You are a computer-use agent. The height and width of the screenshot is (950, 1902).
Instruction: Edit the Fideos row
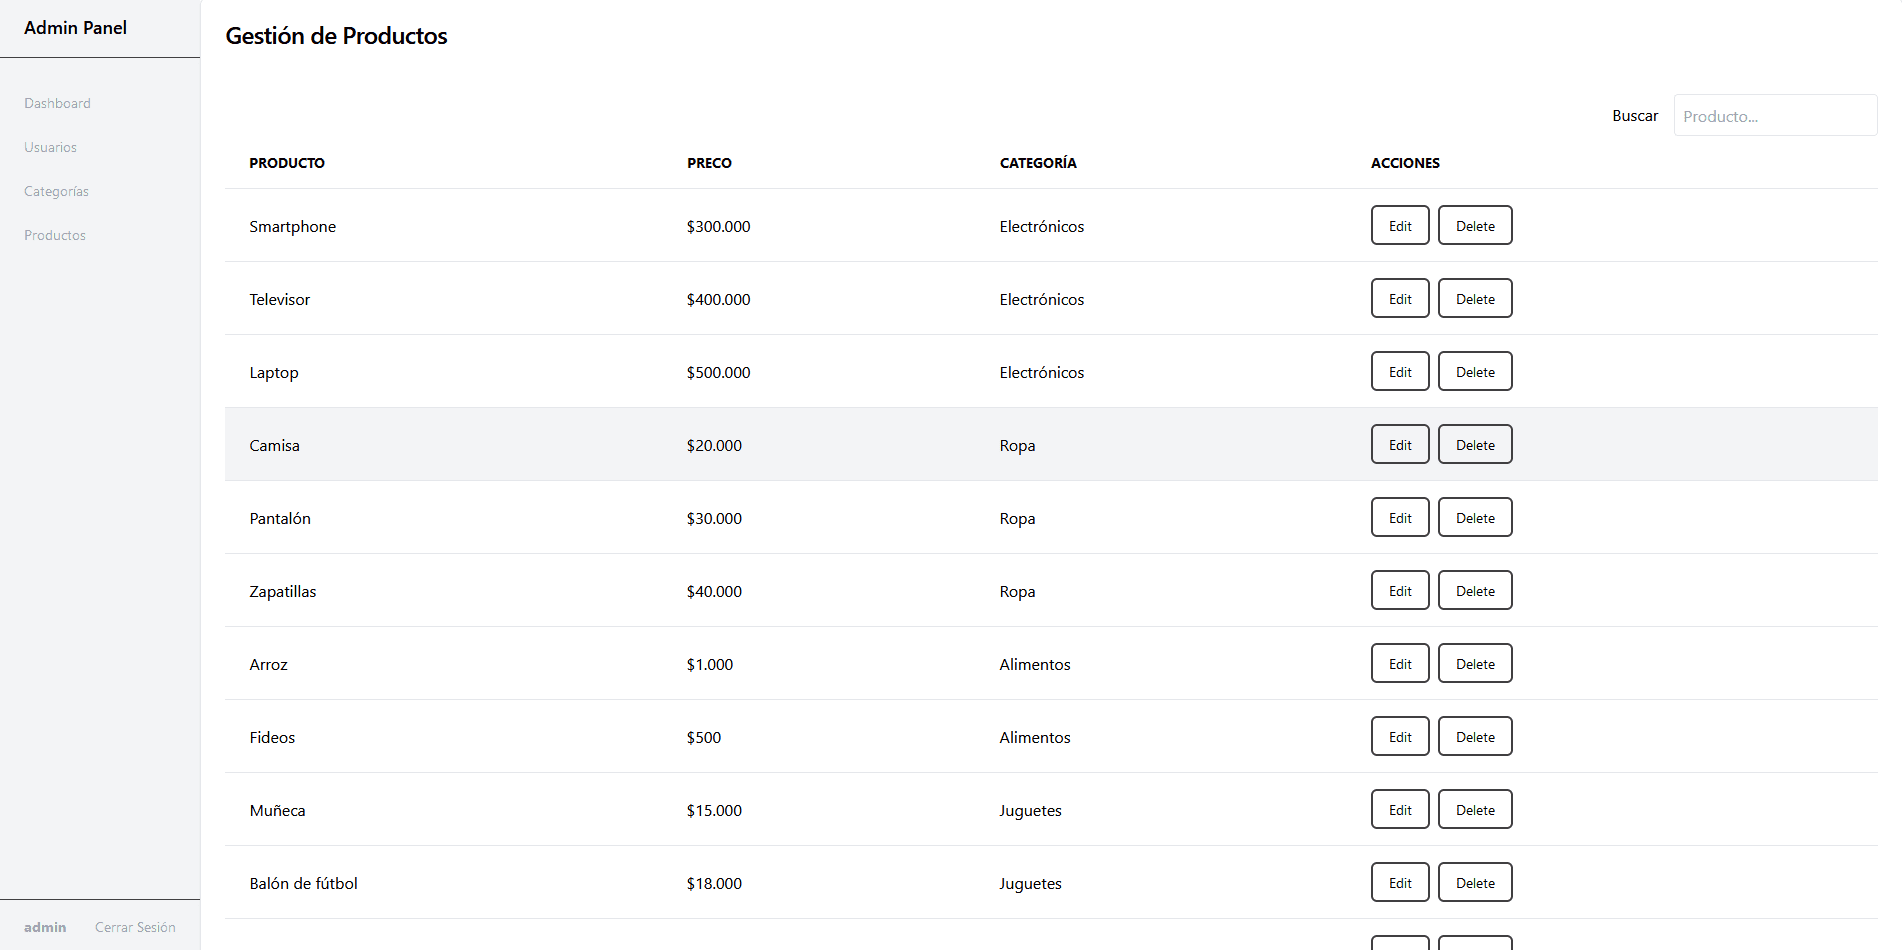pos(1400,737)
